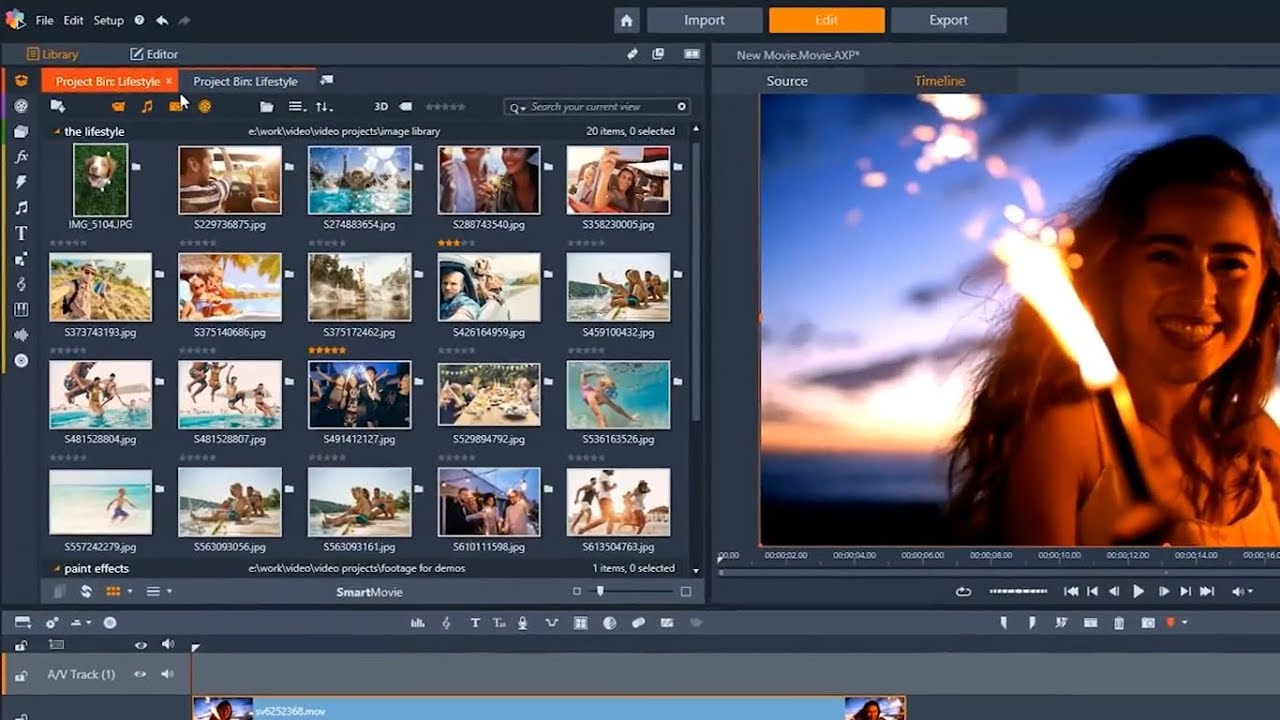Open the Project Bin icon in sidebar
This screenshot has height=720, width=1280.
coord(21,80)
